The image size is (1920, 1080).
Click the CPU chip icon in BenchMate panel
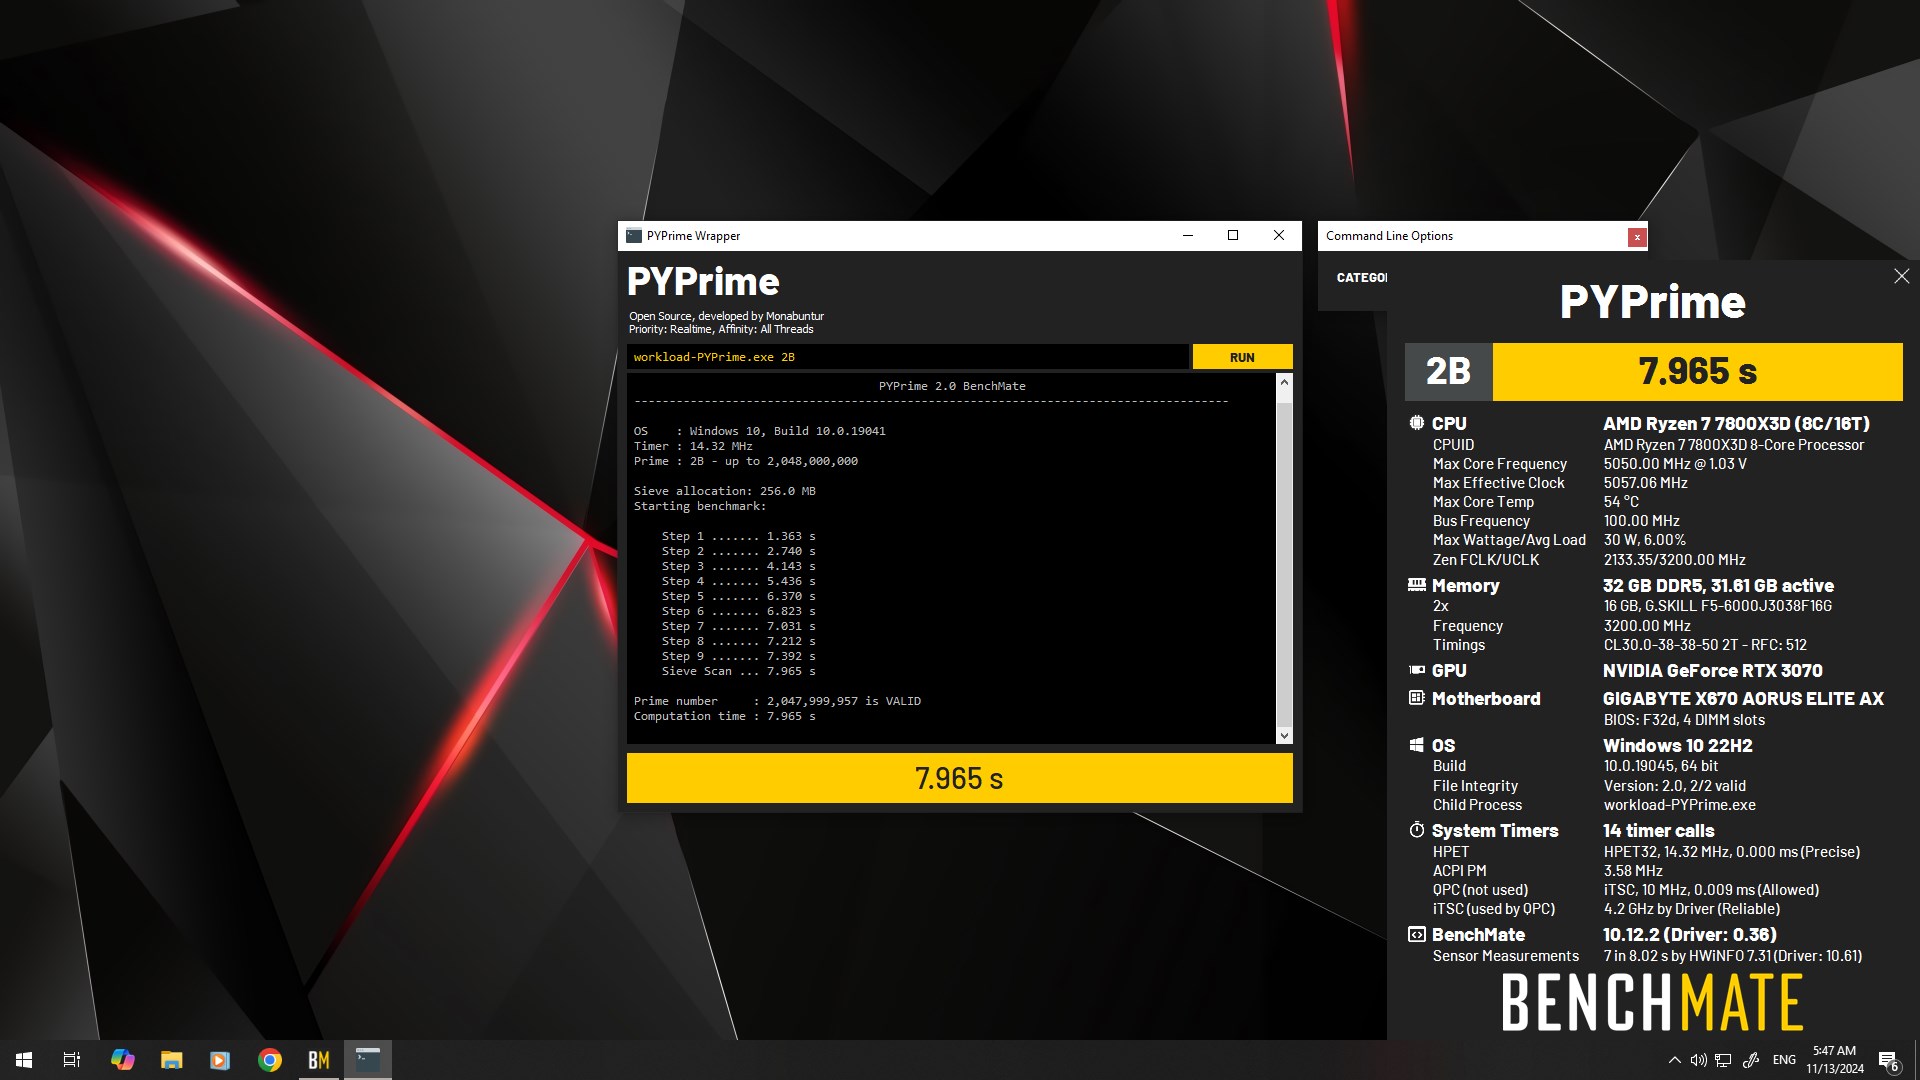coord(1416,423)
